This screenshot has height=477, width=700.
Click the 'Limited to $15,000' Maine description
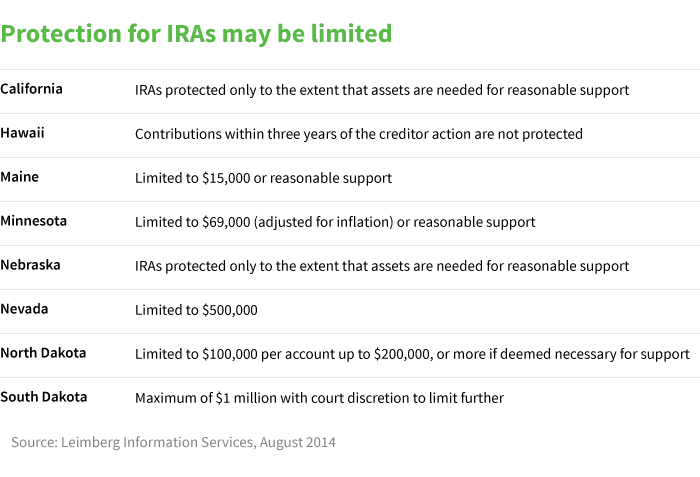coord(196,178)
